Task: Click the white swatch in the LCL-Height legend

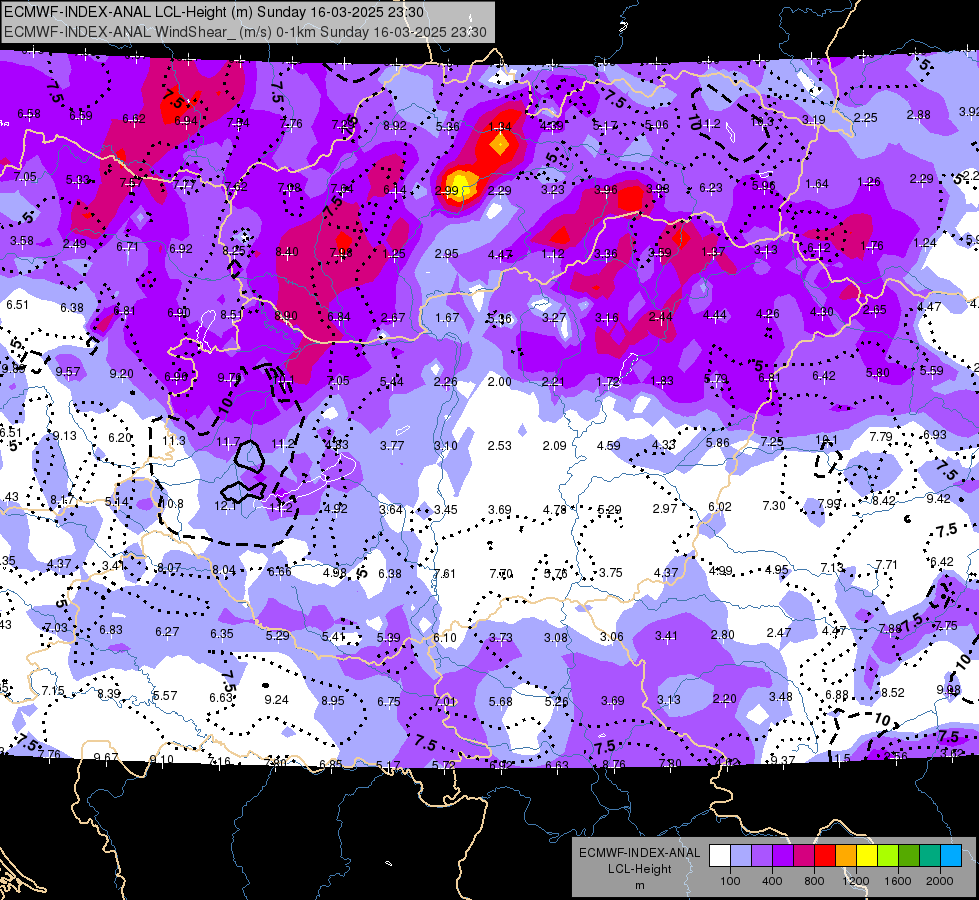Action: [x=720, y=856]
